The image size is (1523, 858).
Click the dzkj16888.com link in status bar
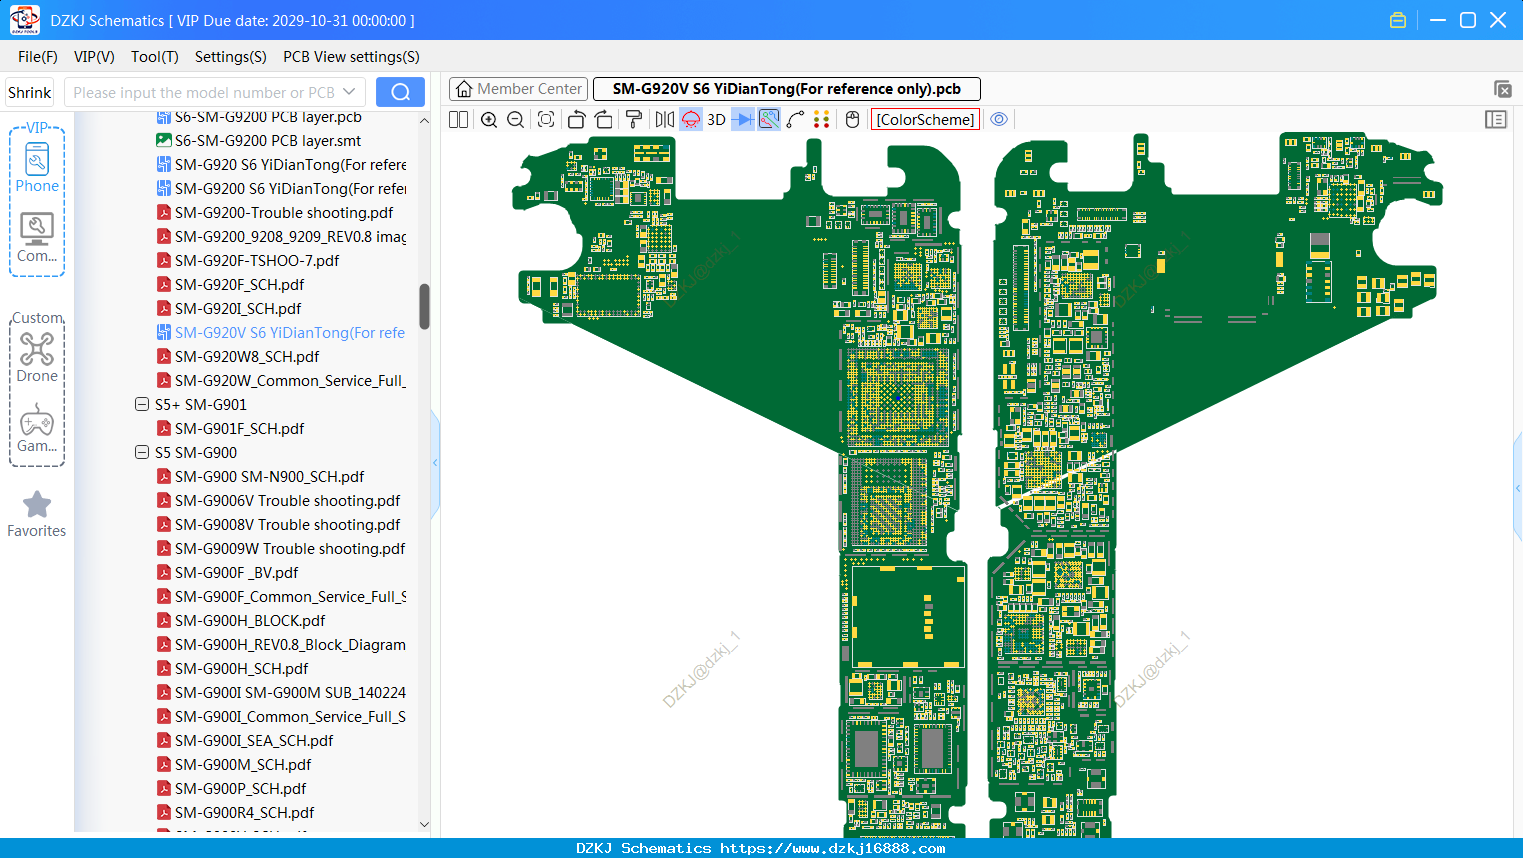[832, 848]
